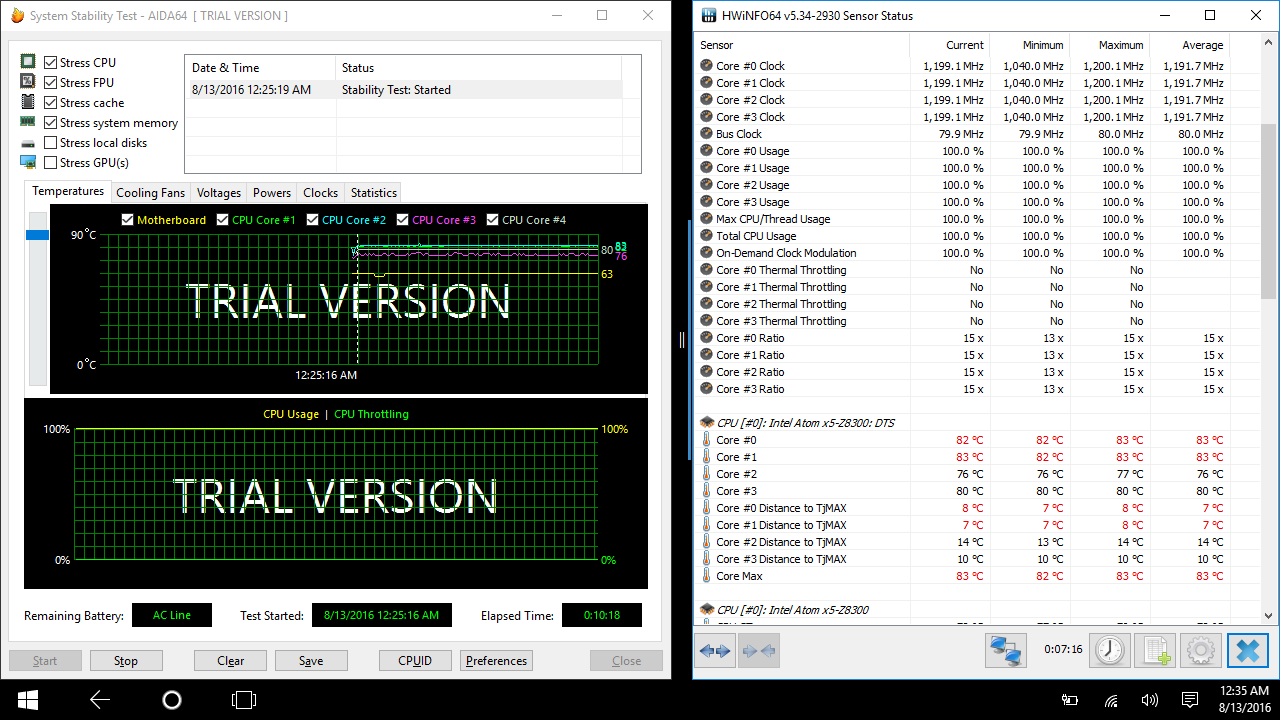The width and height of the screenshot is (1280, 720).
Task: Open Task View on the taskbar
Action: tap(244, 700)
